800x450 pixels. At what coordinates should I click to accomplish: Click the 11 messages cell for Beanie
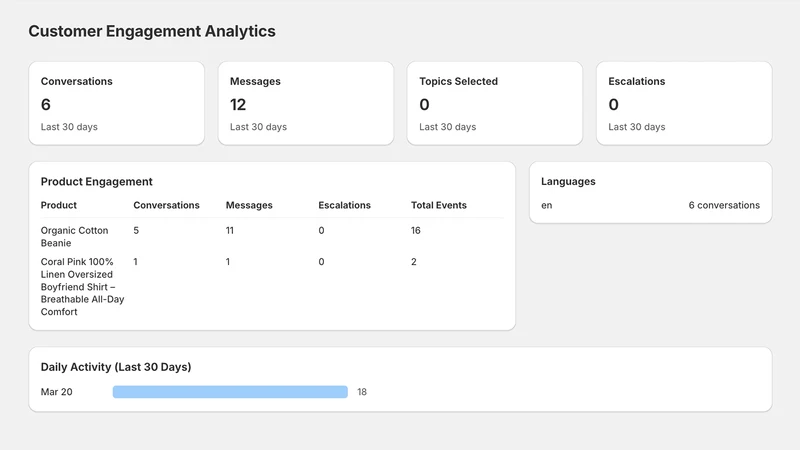point(230,231)
